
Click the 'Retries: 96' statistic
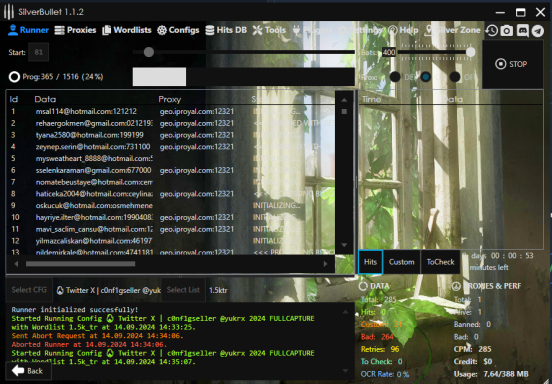(x=380, y=349)
